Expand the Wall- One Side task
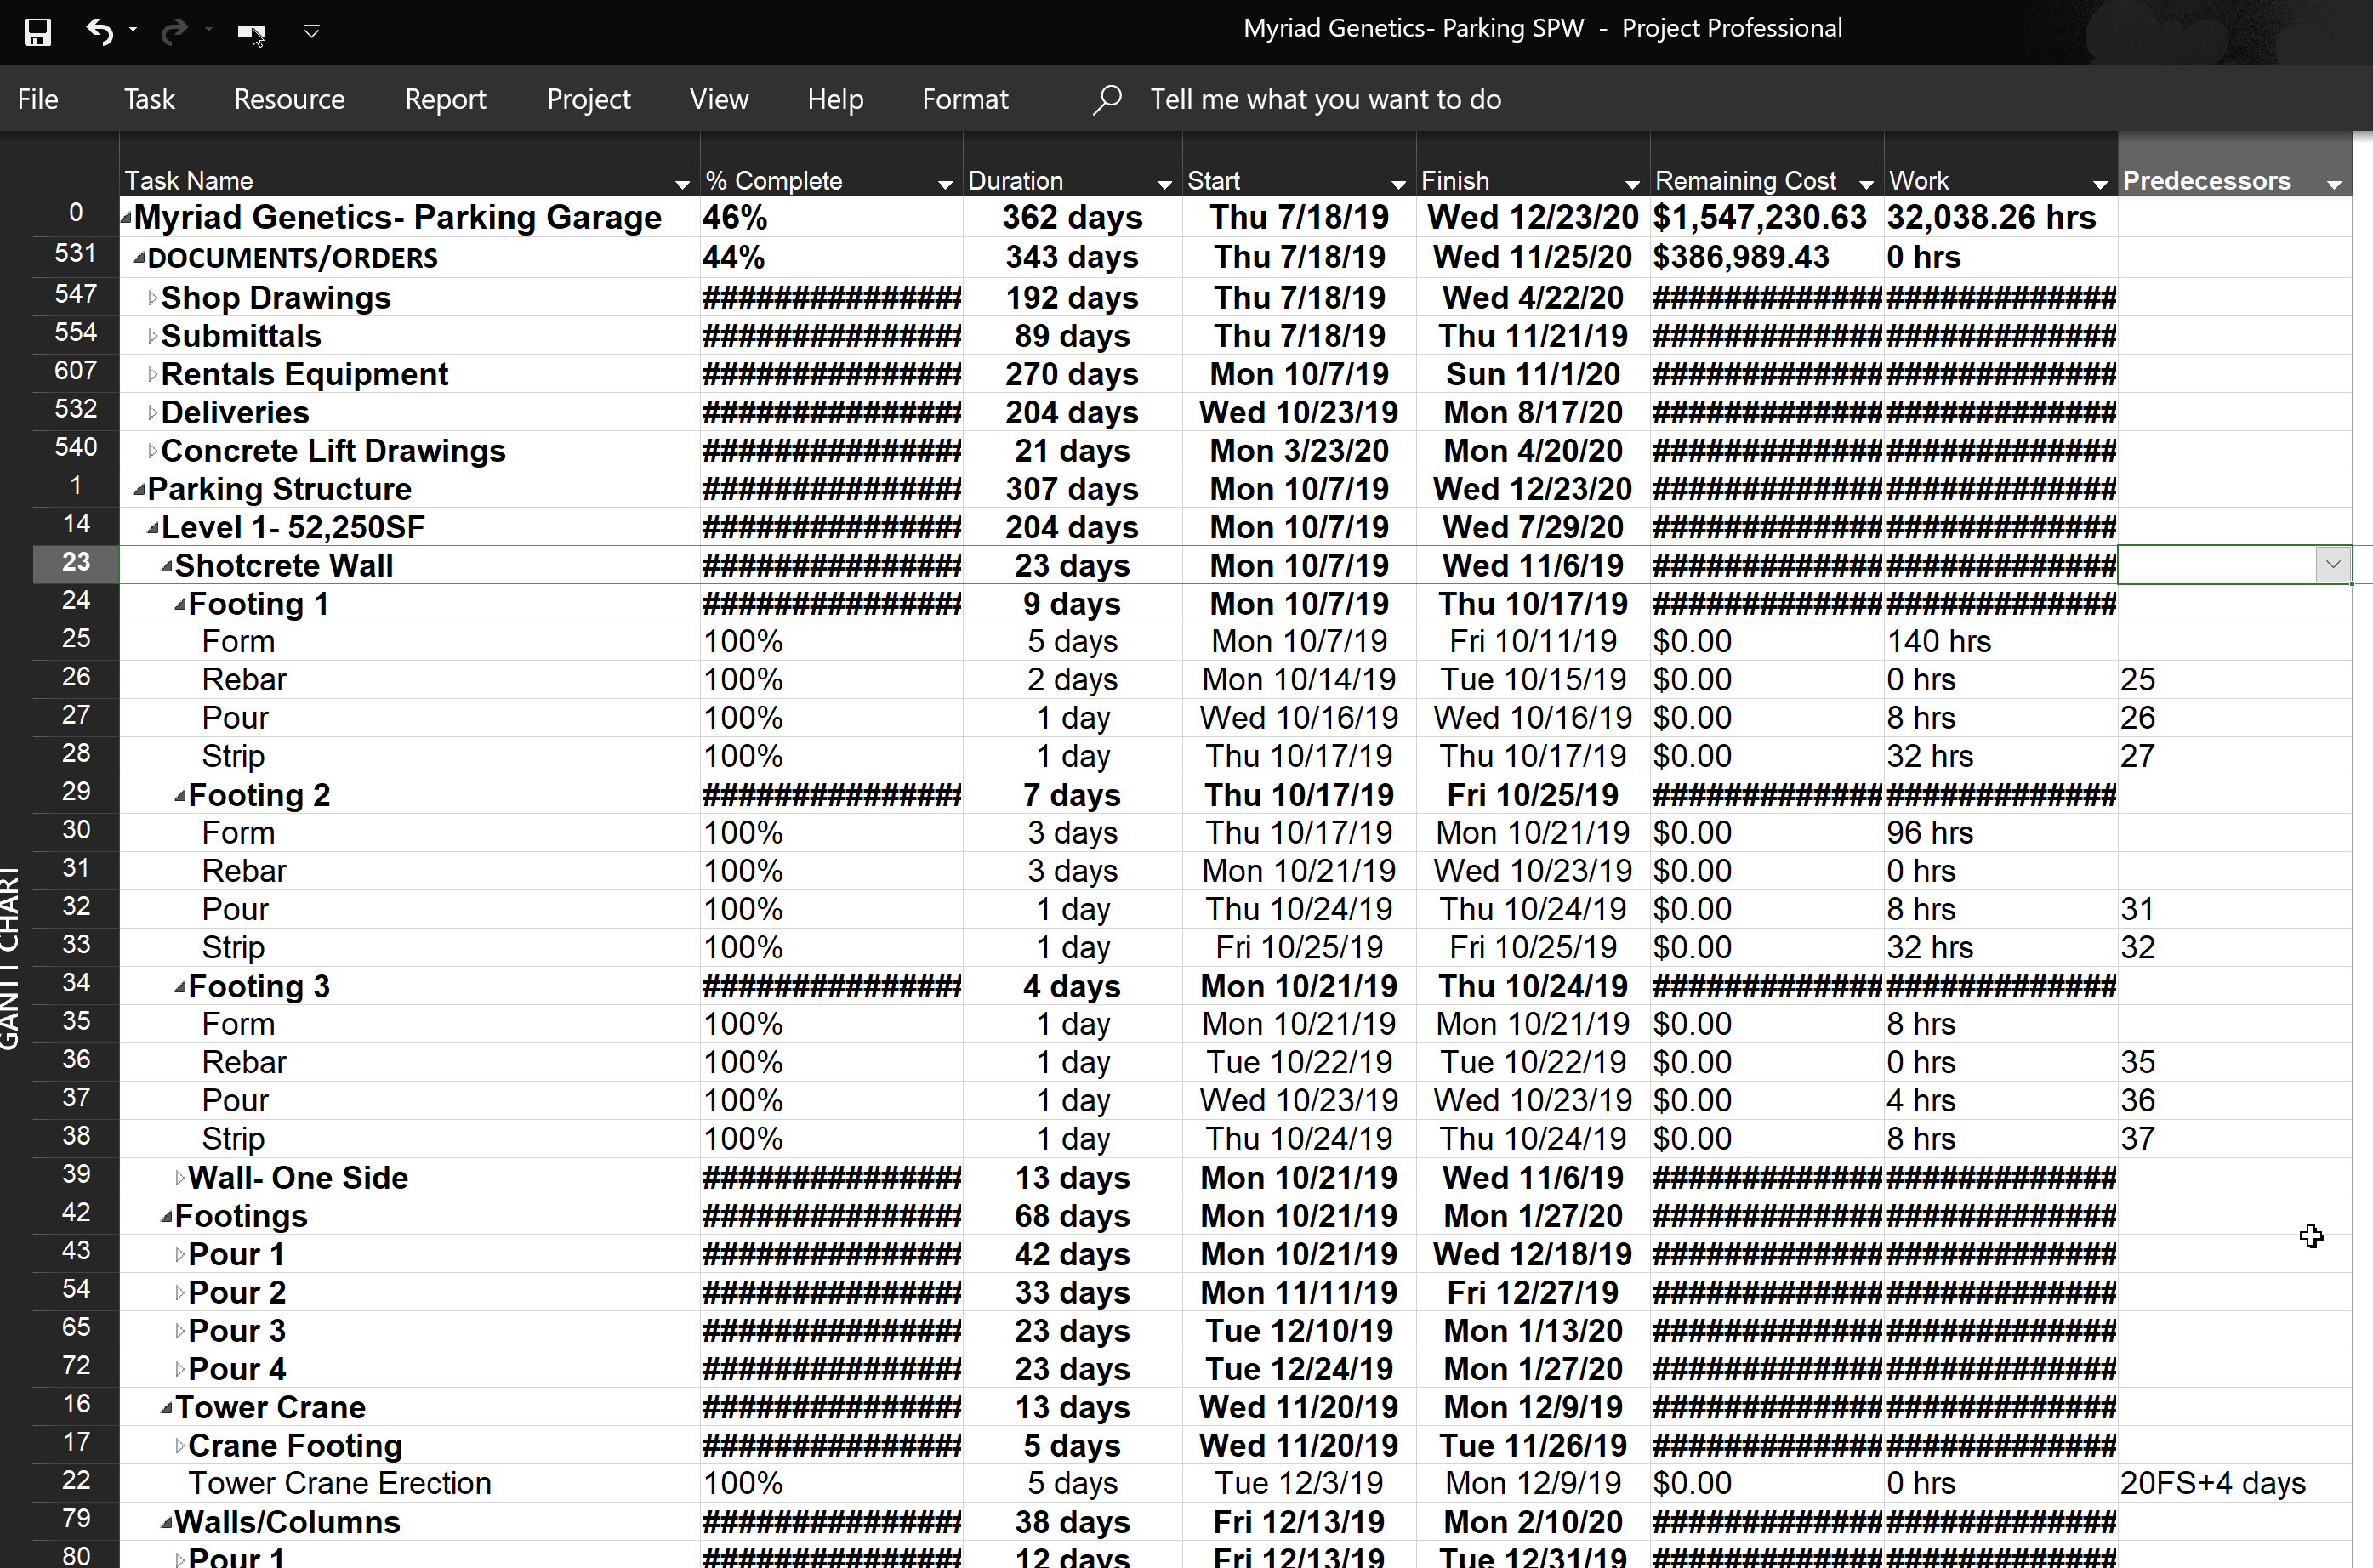Viewport: 2373px width, 1568px height. 180,1178
